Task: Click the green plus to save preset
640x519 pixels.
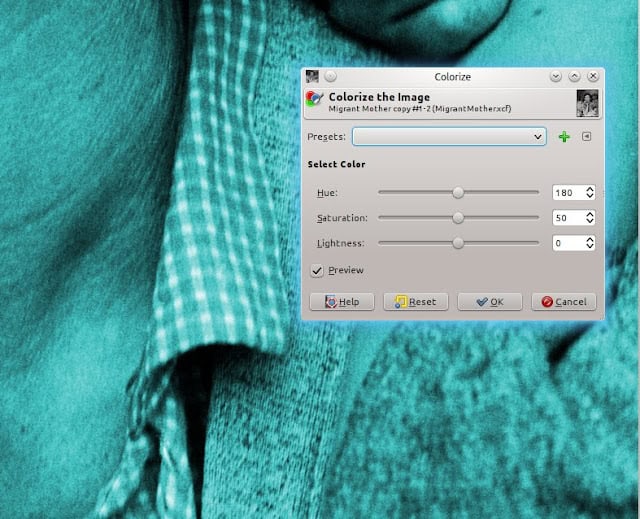Action: click(564, 137)
